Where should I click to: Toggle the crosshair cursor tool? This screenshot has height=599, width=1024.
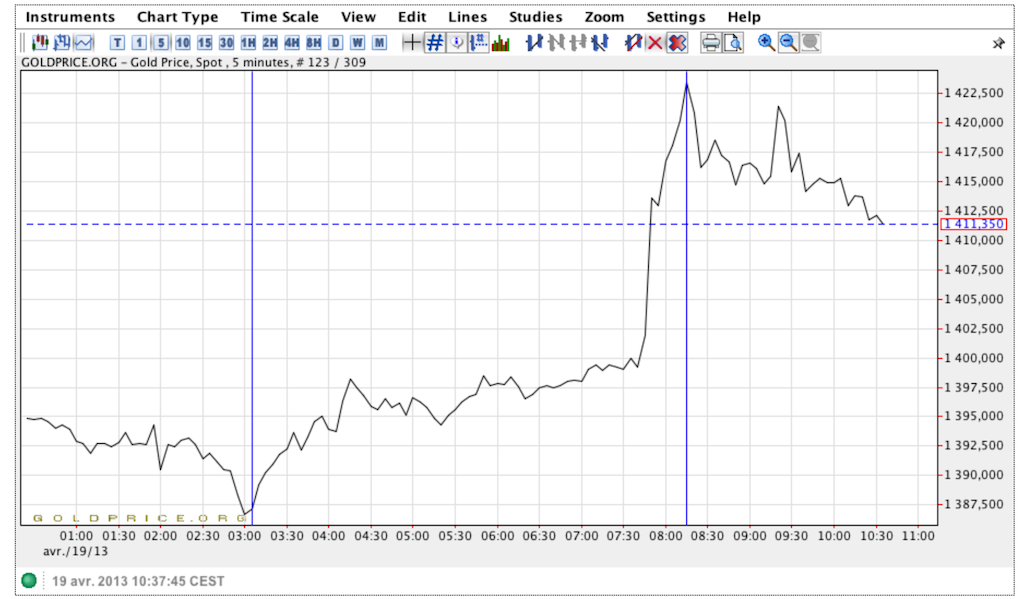(412, 43)
